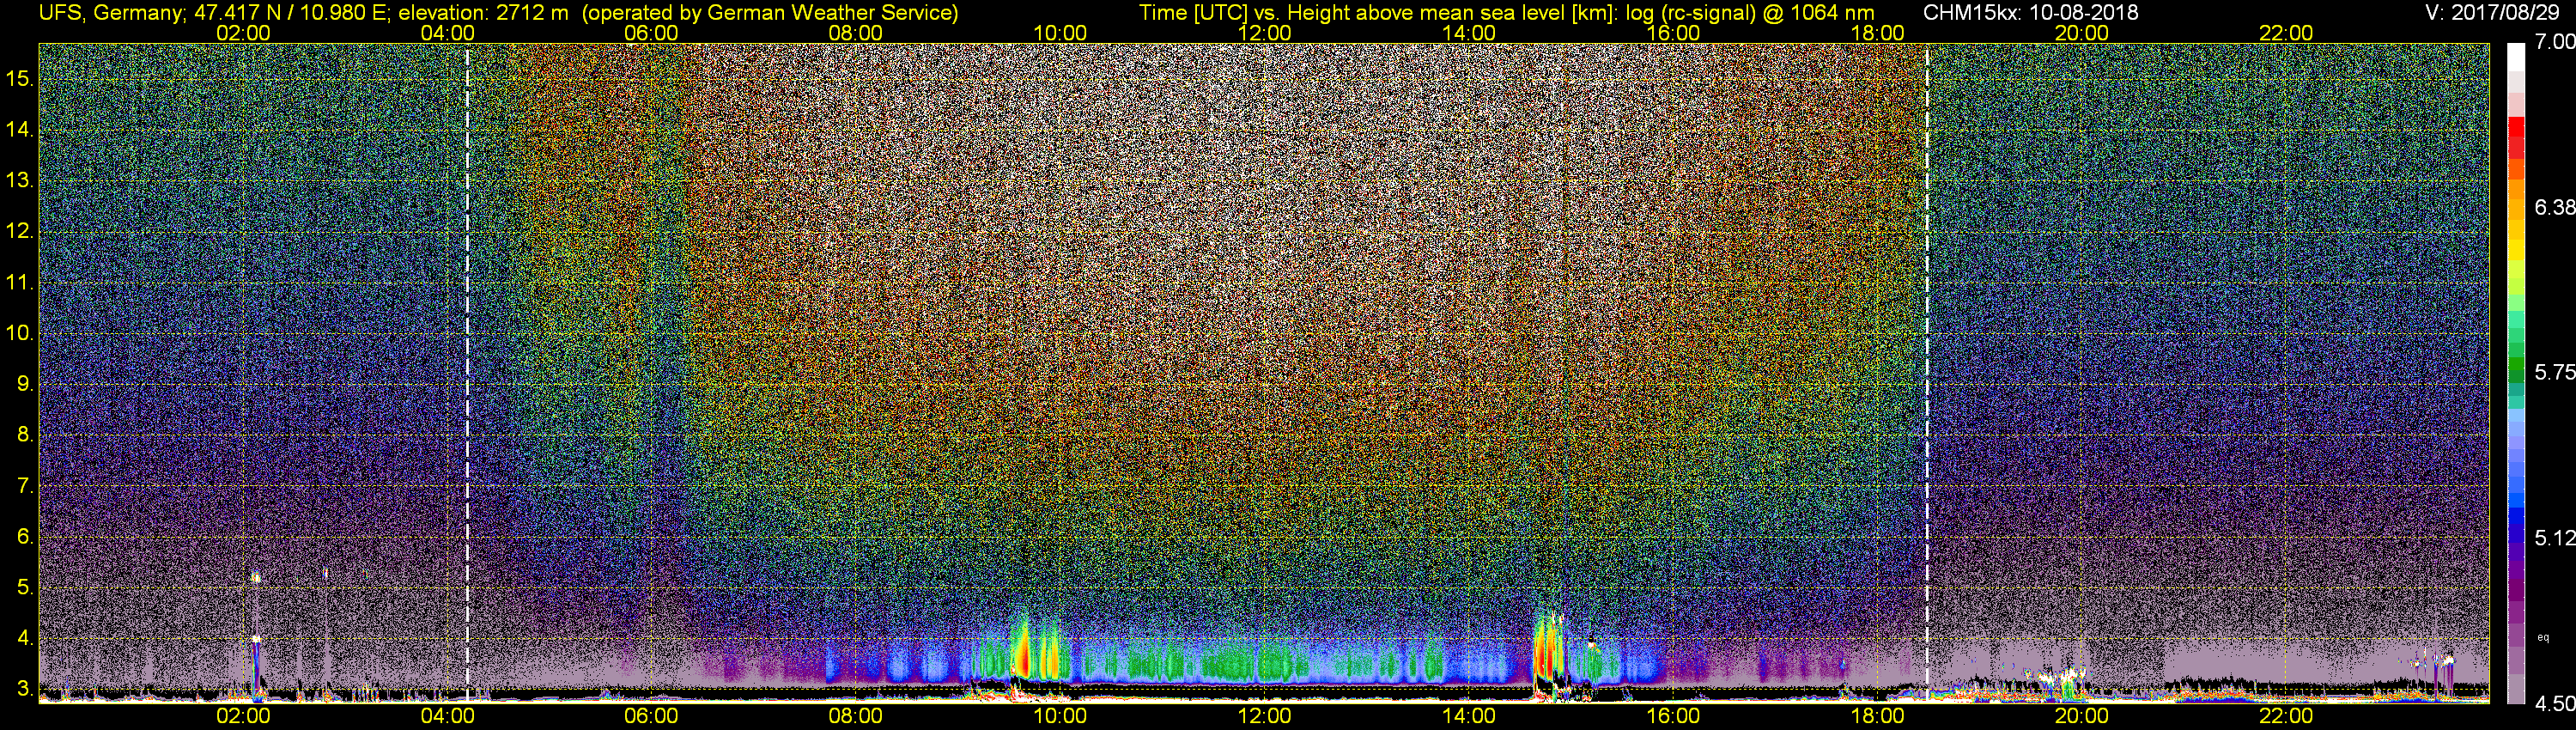Click the '18:00' label on the bottom time axis
The image size is (2576, 730).
[x=1877, y=716]
